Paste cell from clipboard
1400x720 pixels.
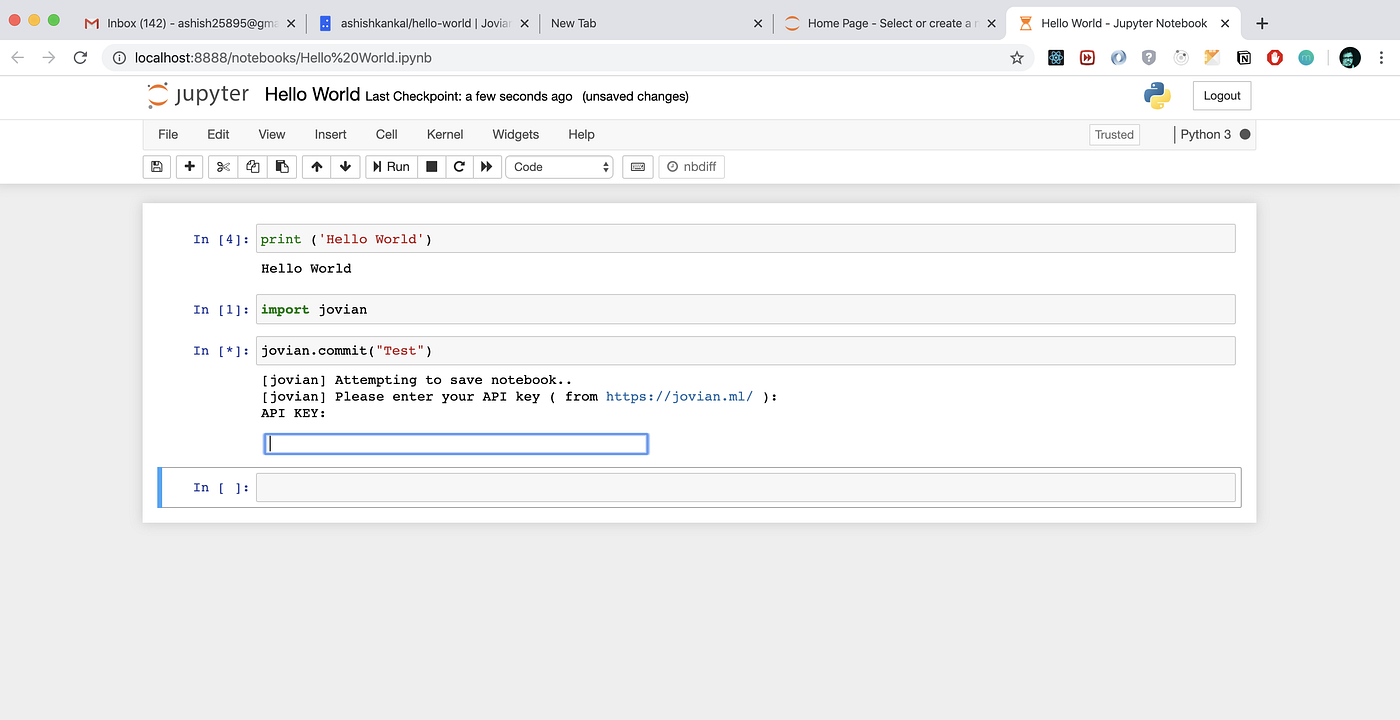pos(282,166)
